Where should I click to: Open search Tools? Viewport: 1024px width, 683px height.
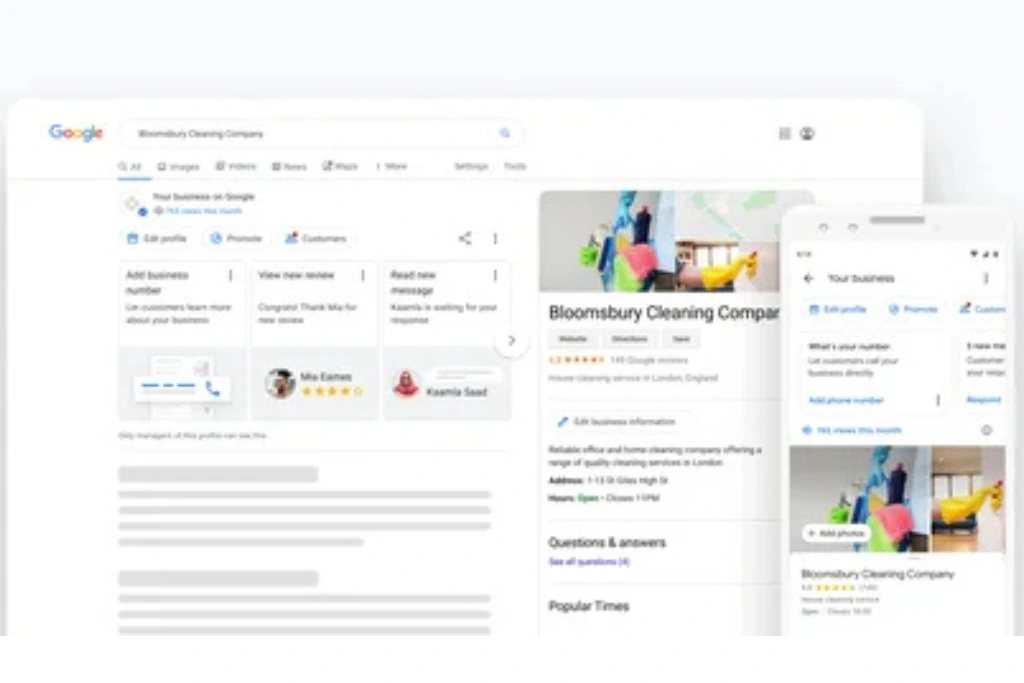tap(515, 167)
